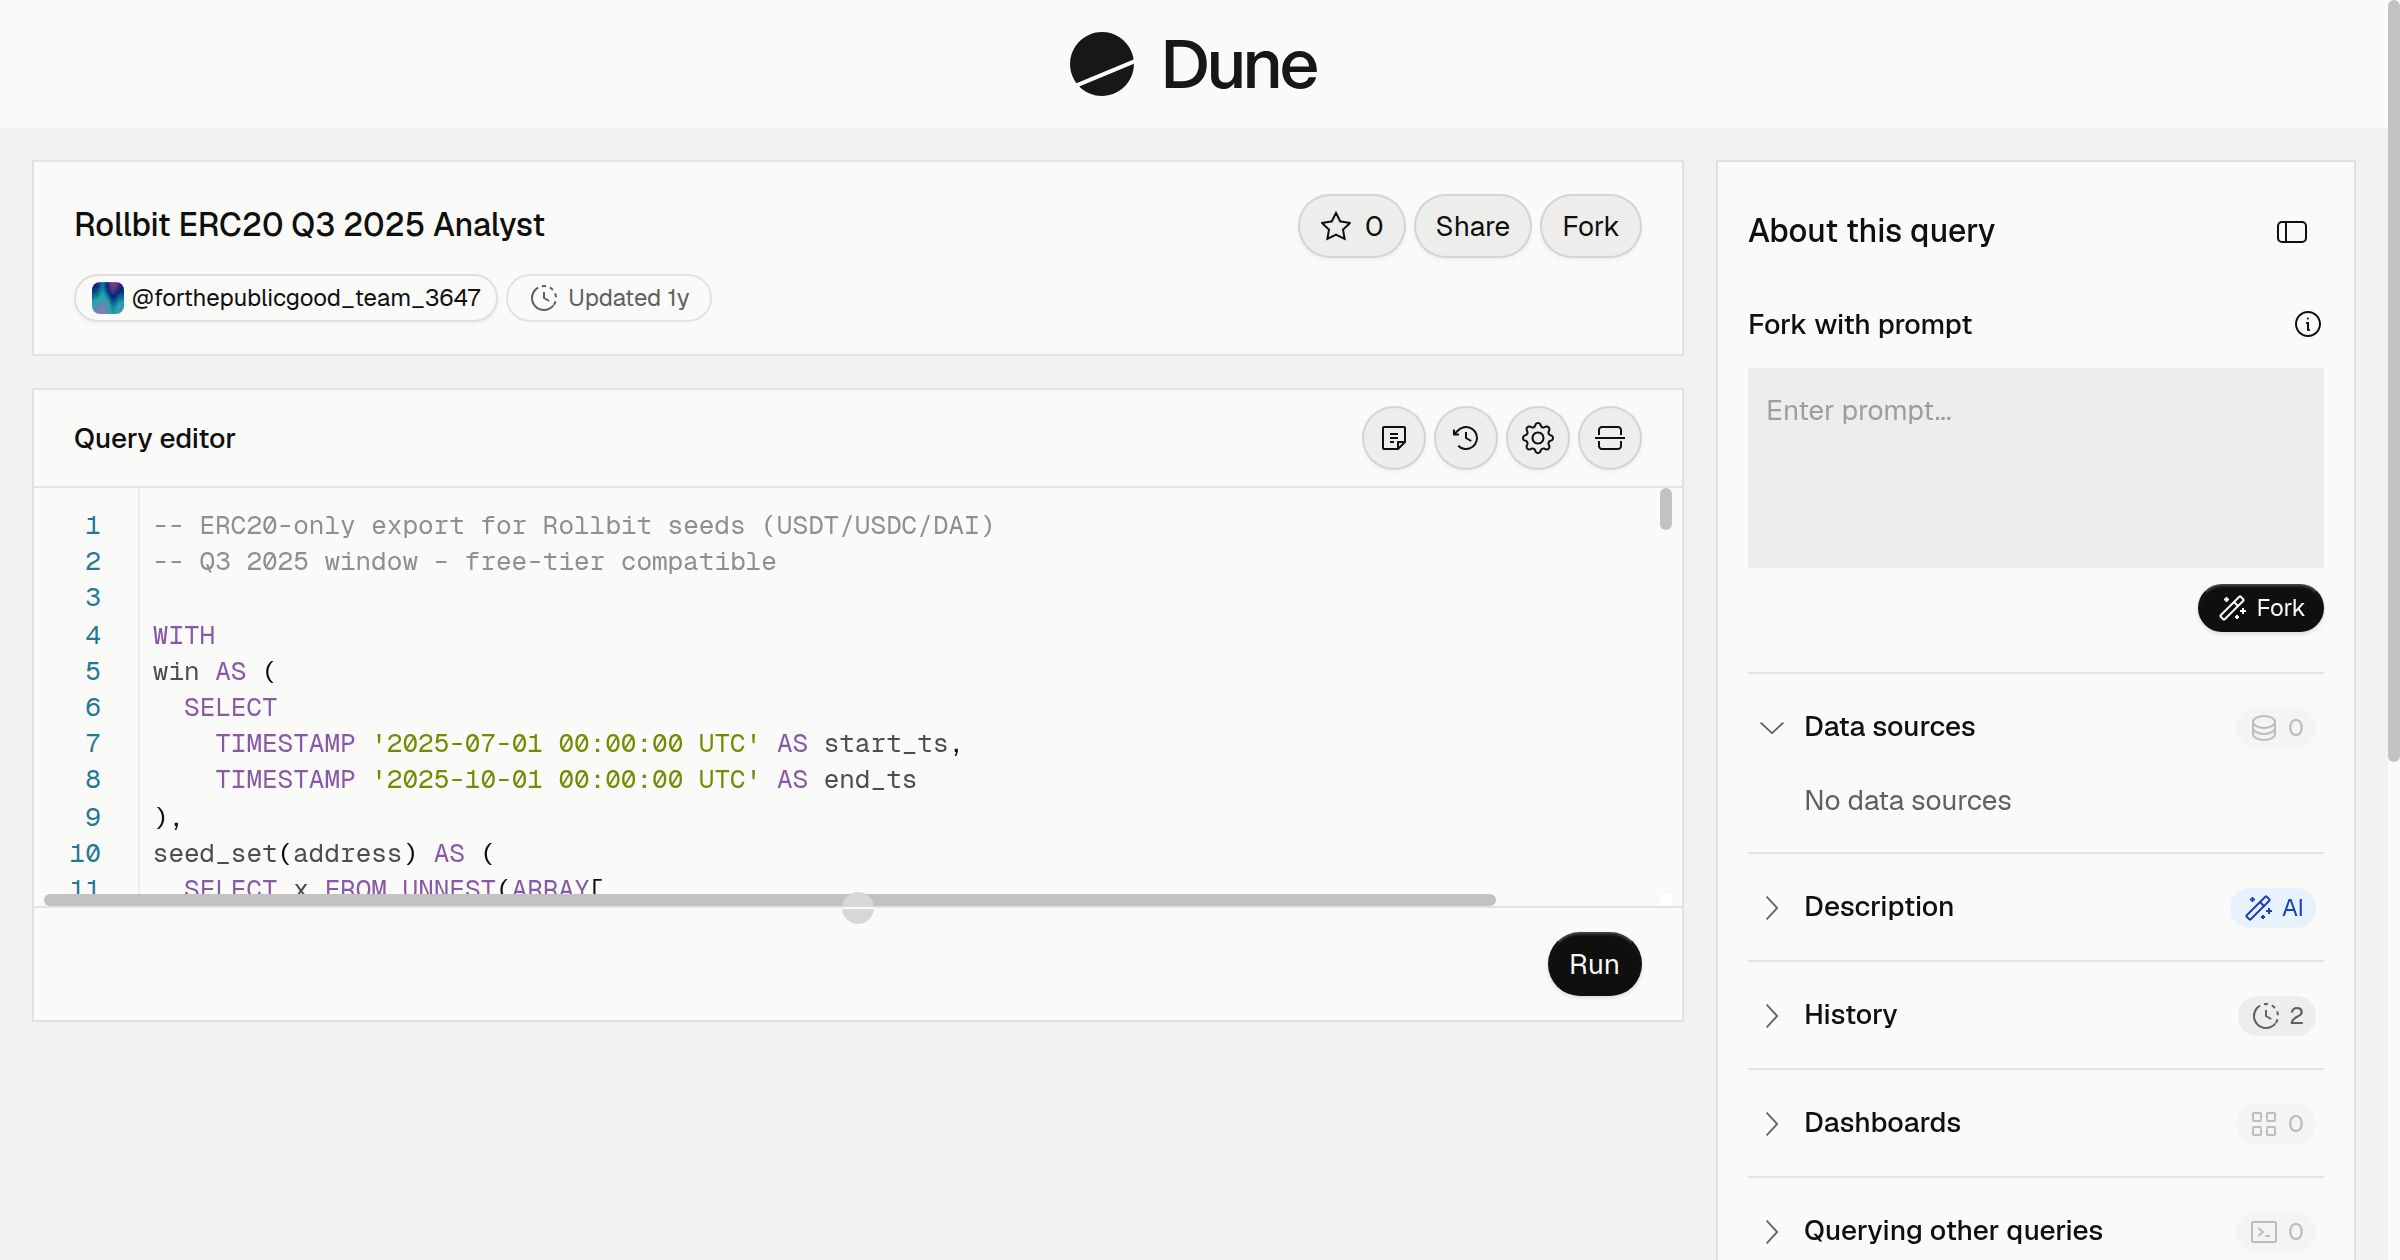Screen dimensions: 2400x1260
Task: Click the black Fork button under the prompt
Action: point(2260,608)
